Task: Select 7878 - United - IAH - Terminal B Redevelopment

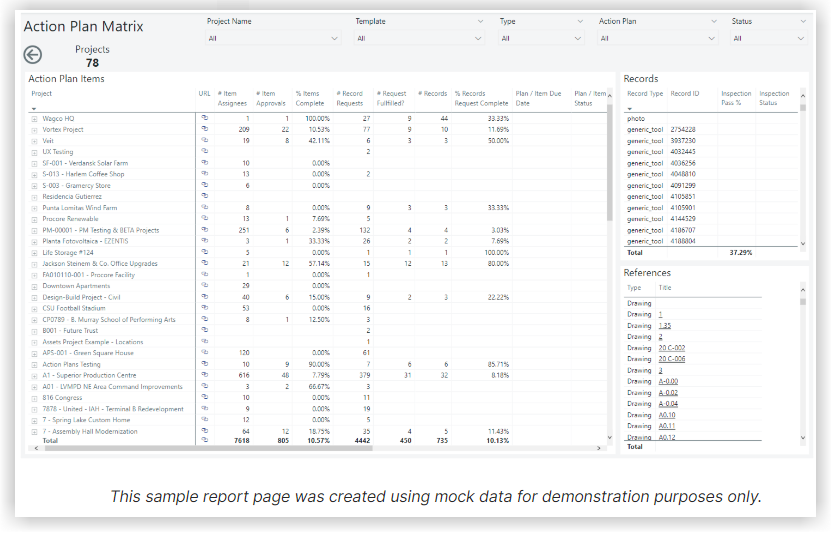Action: coord(113,409)
